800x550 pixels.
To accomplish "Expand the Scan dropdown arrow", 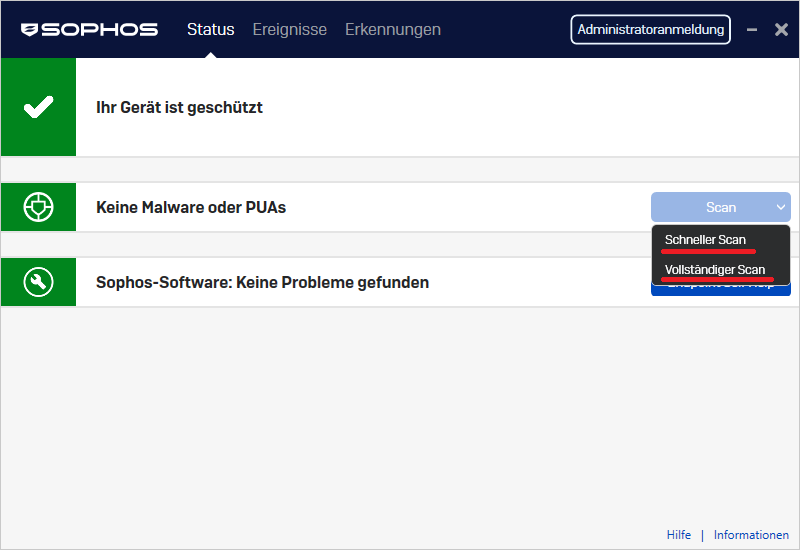I will [781, 207].
